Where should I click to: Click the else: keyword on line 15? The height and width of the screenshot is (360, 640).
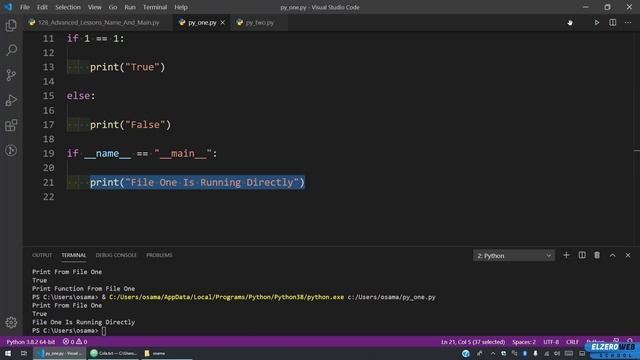point(81,96)
